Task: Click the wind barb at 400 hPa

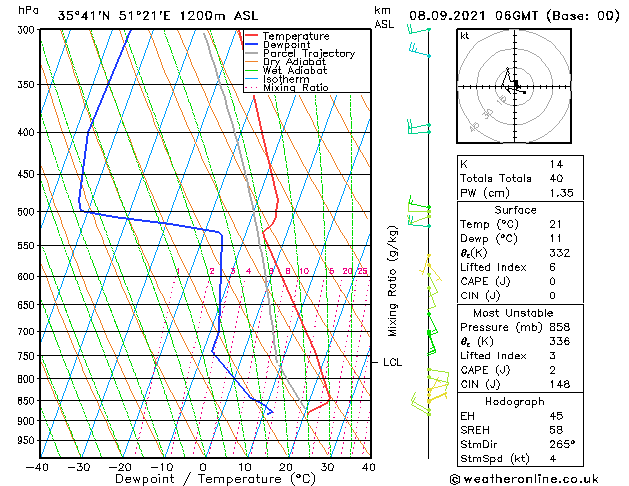Action: coord(419,128)
